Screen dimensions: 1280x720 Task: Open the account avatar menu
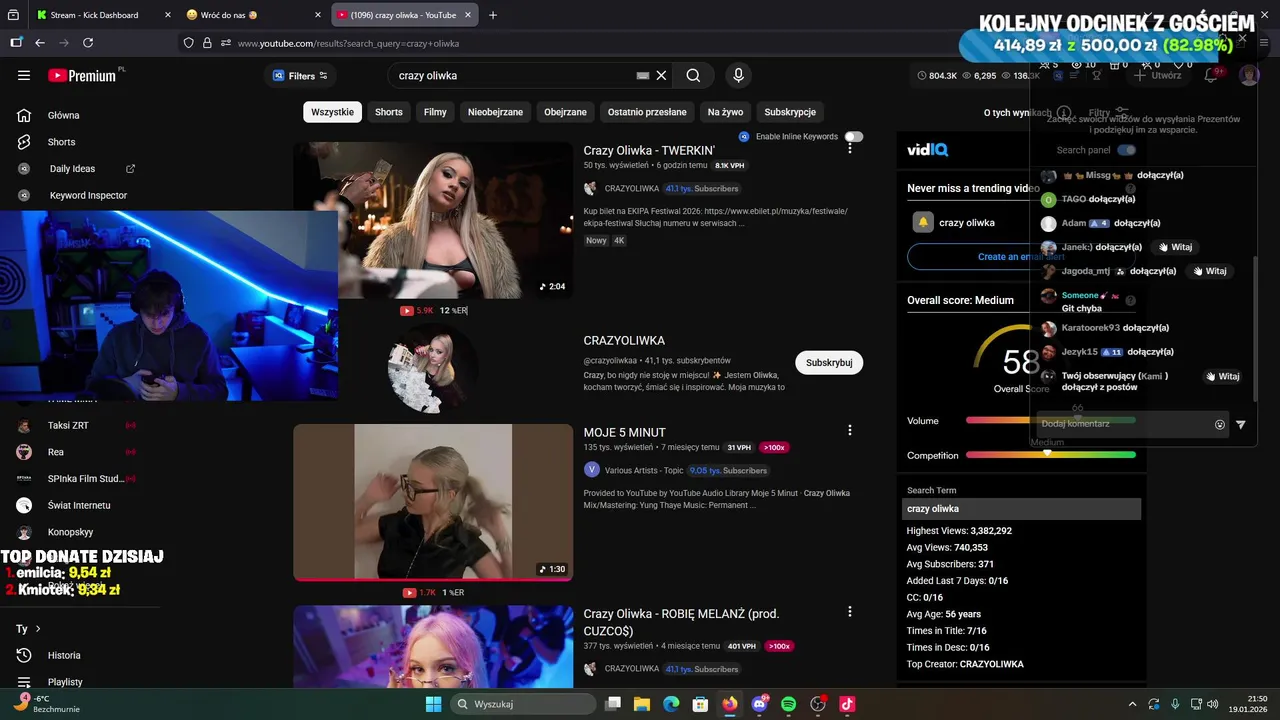[1248, 75]
